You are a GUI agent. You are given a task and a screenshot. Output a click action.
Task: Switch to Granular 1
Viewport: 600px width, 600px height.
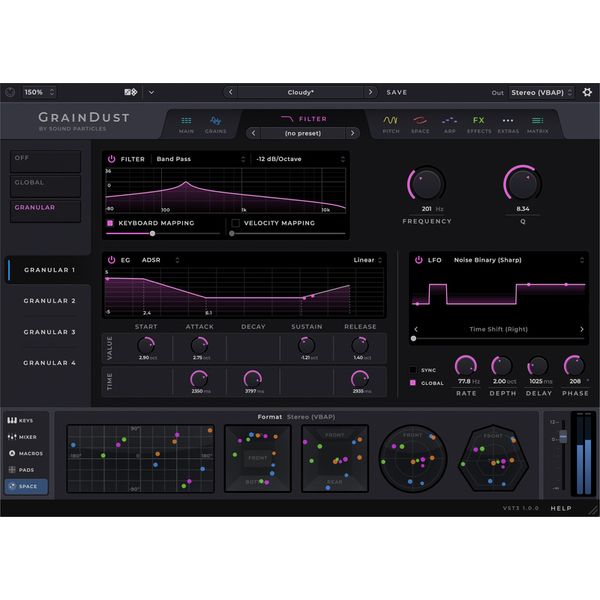coord(49,270)
